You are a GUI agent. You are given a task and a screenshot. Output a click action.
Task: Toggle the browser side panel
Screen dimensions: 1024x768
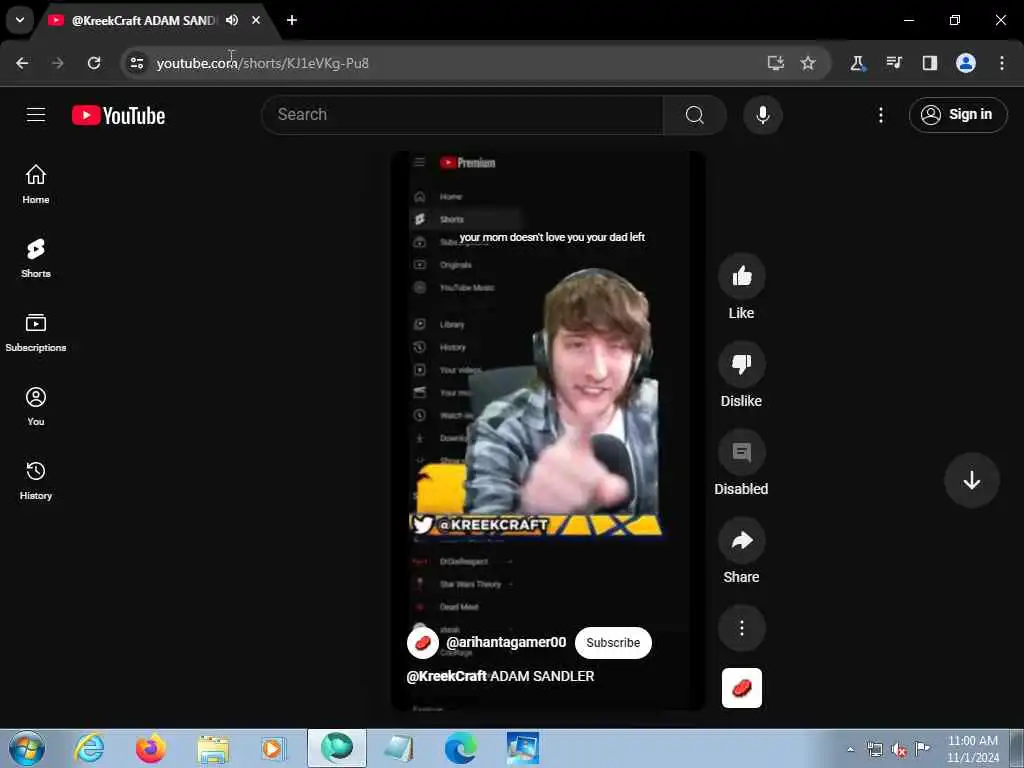coord(930,63)
